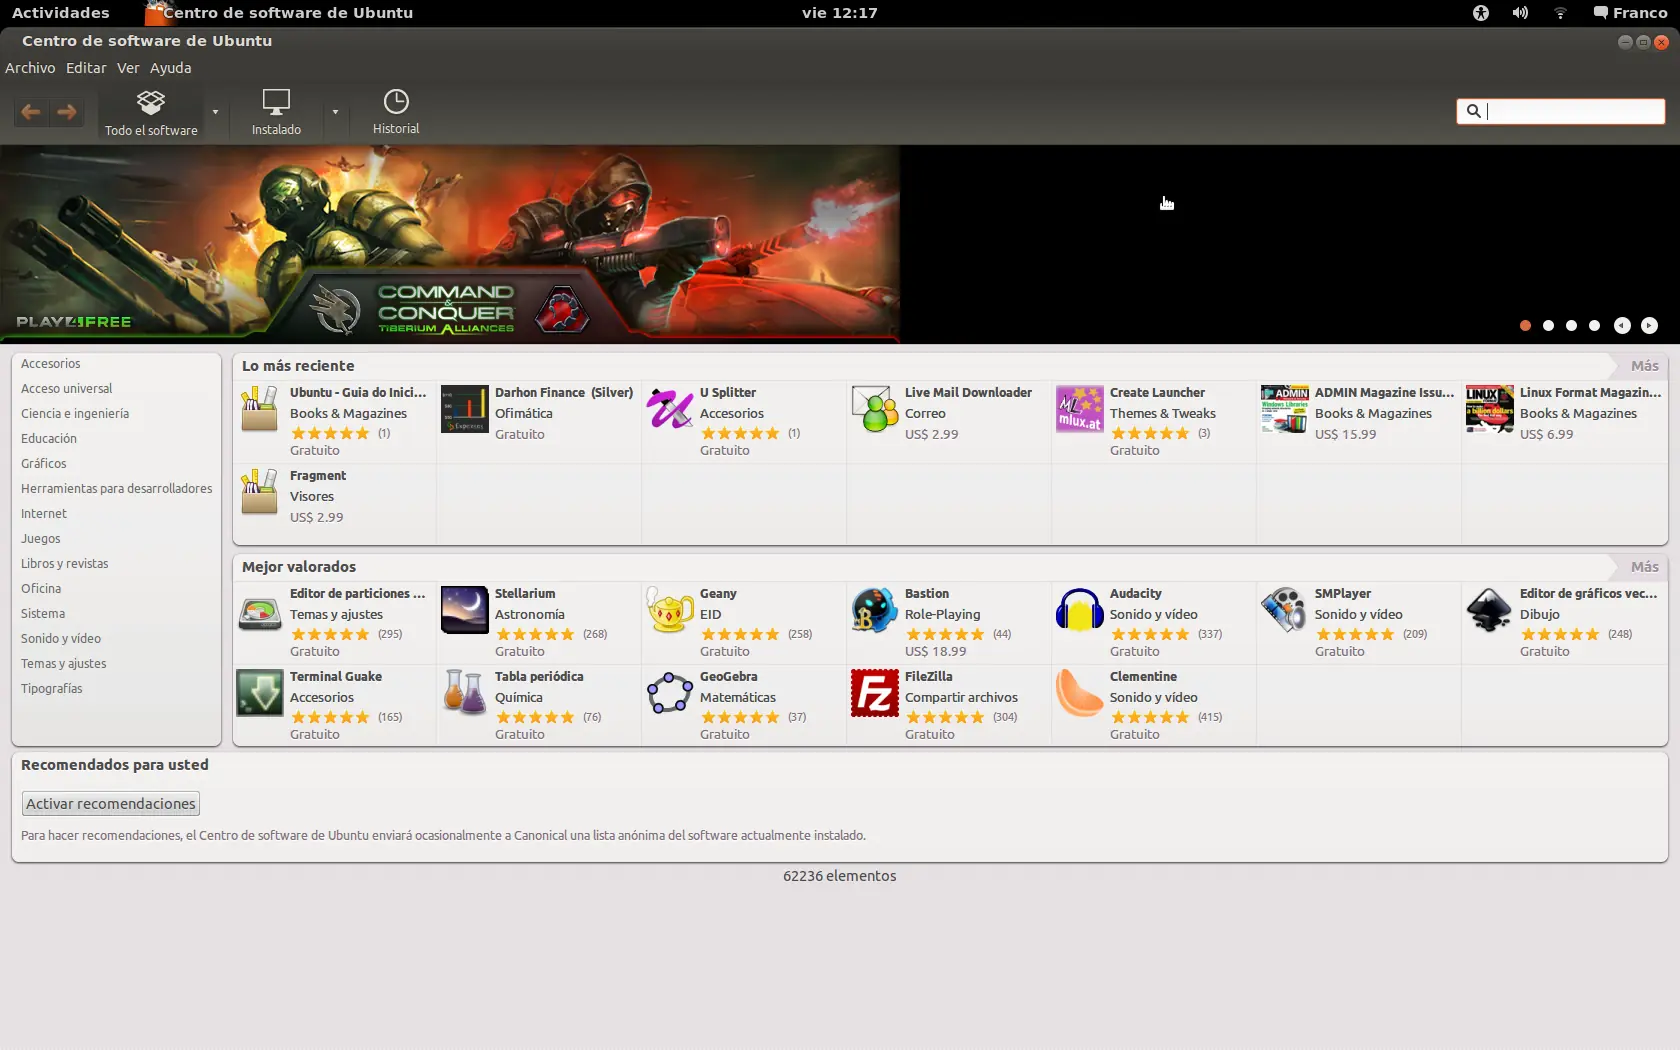Screen dimensions: 1680x1050
Task: Focus the search input field
Action: pyautogui.click(x=1560, y=111)
